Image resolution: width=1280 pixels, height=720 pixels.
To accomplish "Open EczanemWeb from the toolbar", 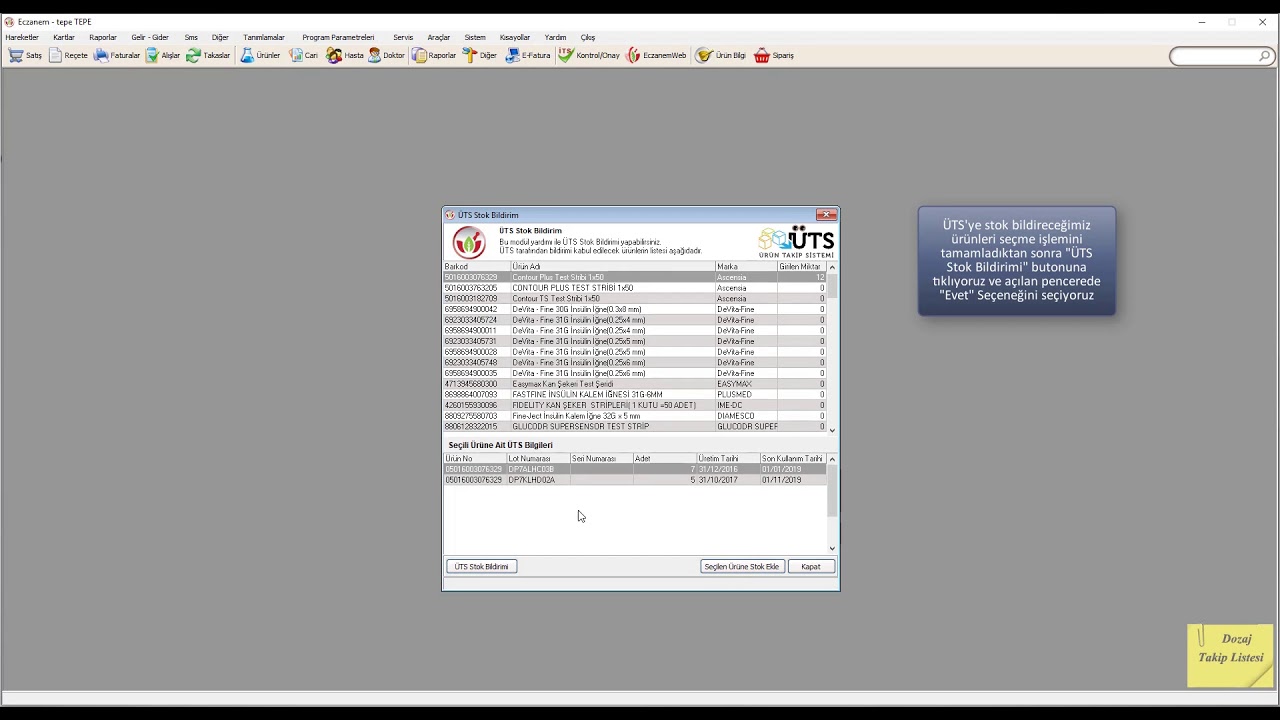I will pos(657,56).
